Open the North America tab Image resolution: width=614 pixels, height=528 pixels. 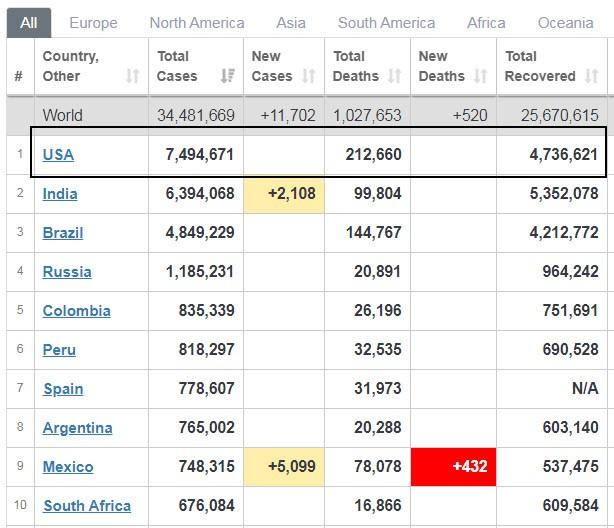(196, 22)
